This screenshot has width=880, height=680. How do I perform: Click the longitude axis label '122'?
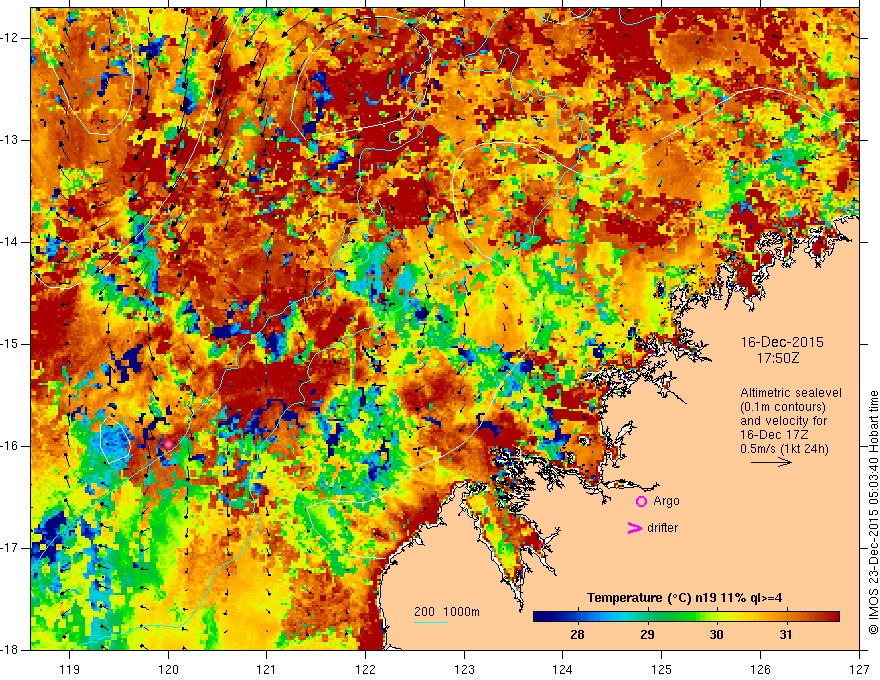pyautogui.click(x=365, y=669)
